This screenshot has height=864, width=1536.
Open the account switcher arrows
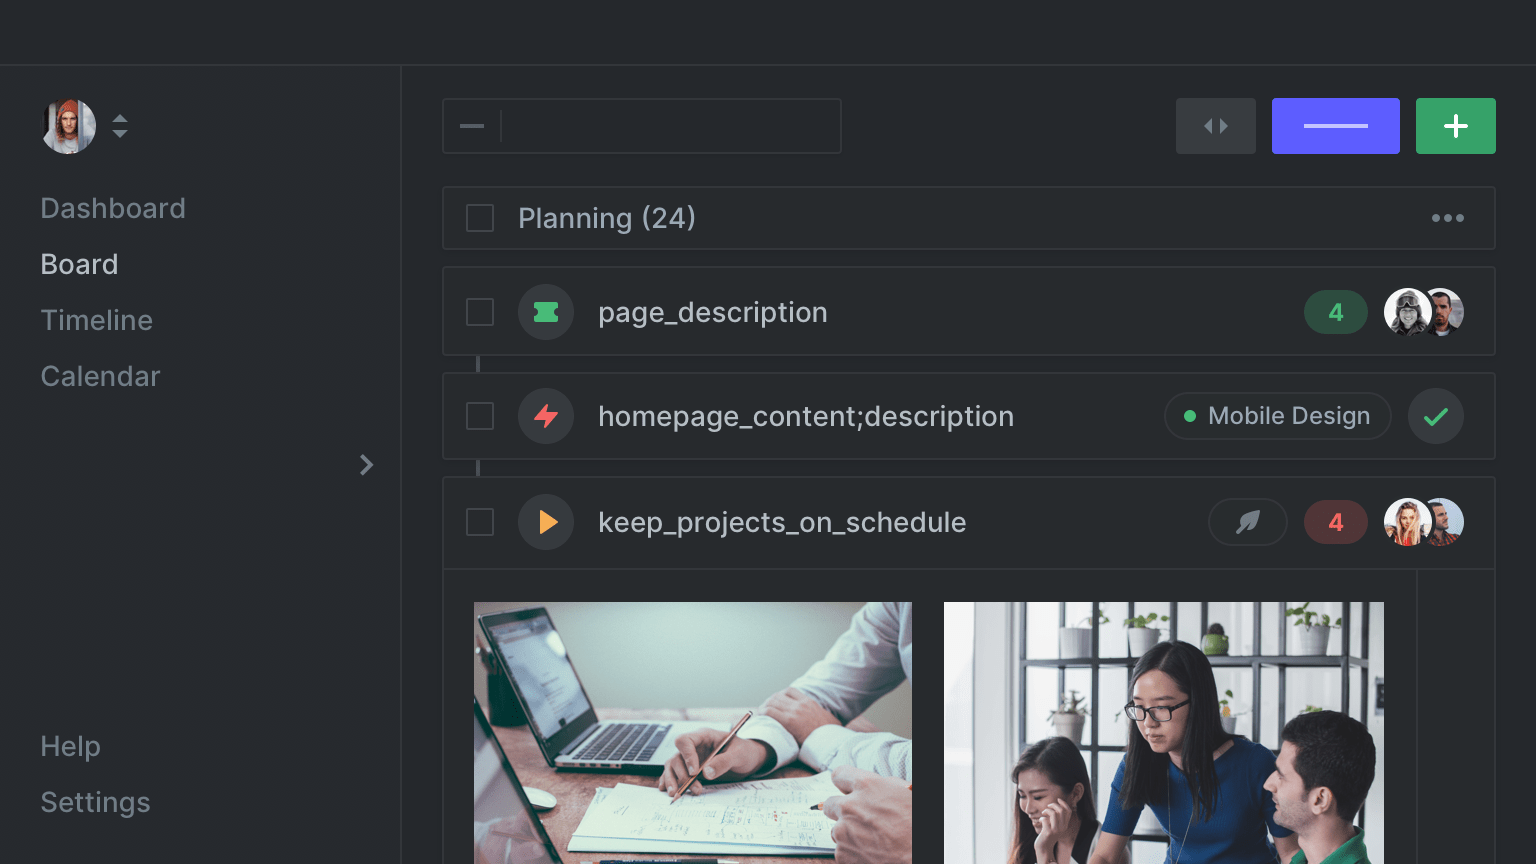120,126
